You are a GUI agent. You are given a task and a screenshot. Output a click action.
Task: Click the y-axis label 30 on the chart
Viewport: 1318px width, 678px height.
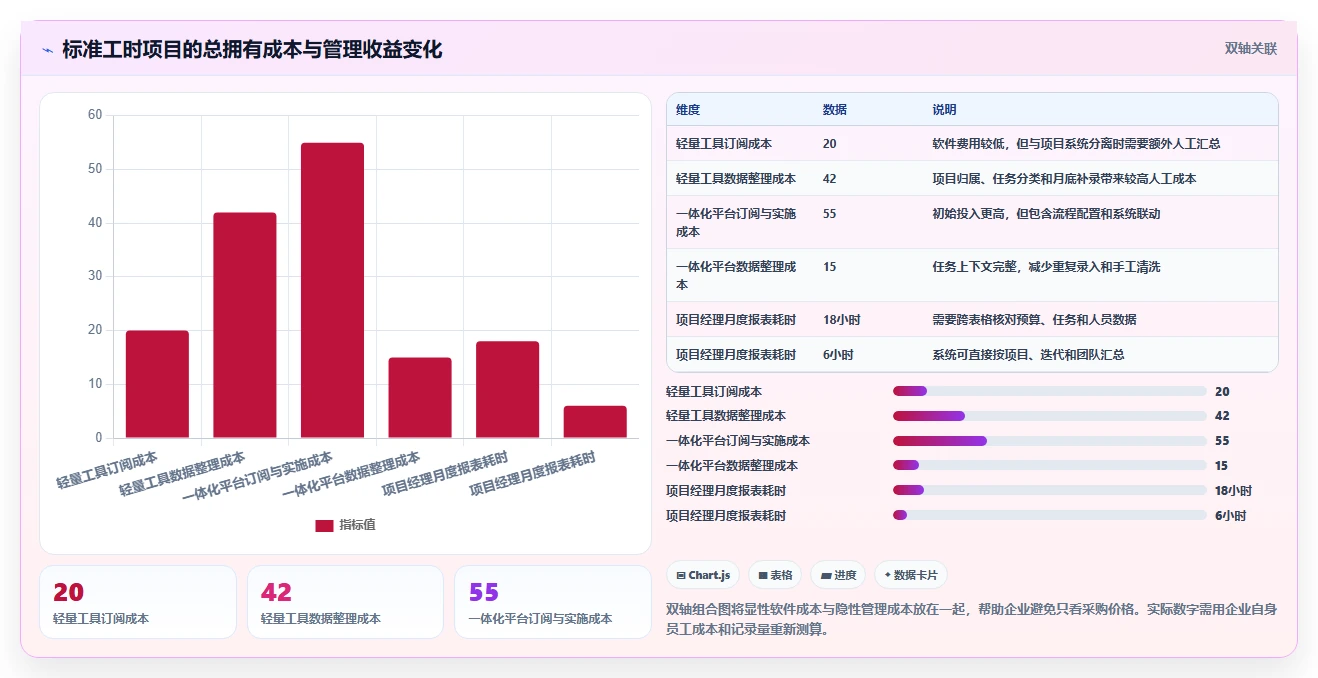[x=95, y=276]
